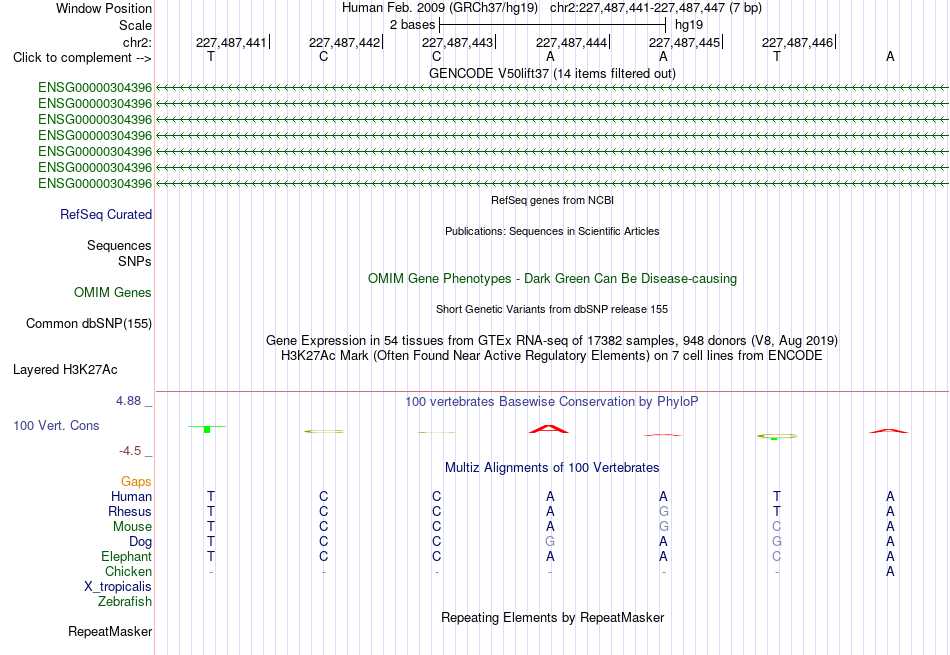
Task: Open the 'RefSeq Curated' track label
Action: pyautogui.click(x=106, y=214)
